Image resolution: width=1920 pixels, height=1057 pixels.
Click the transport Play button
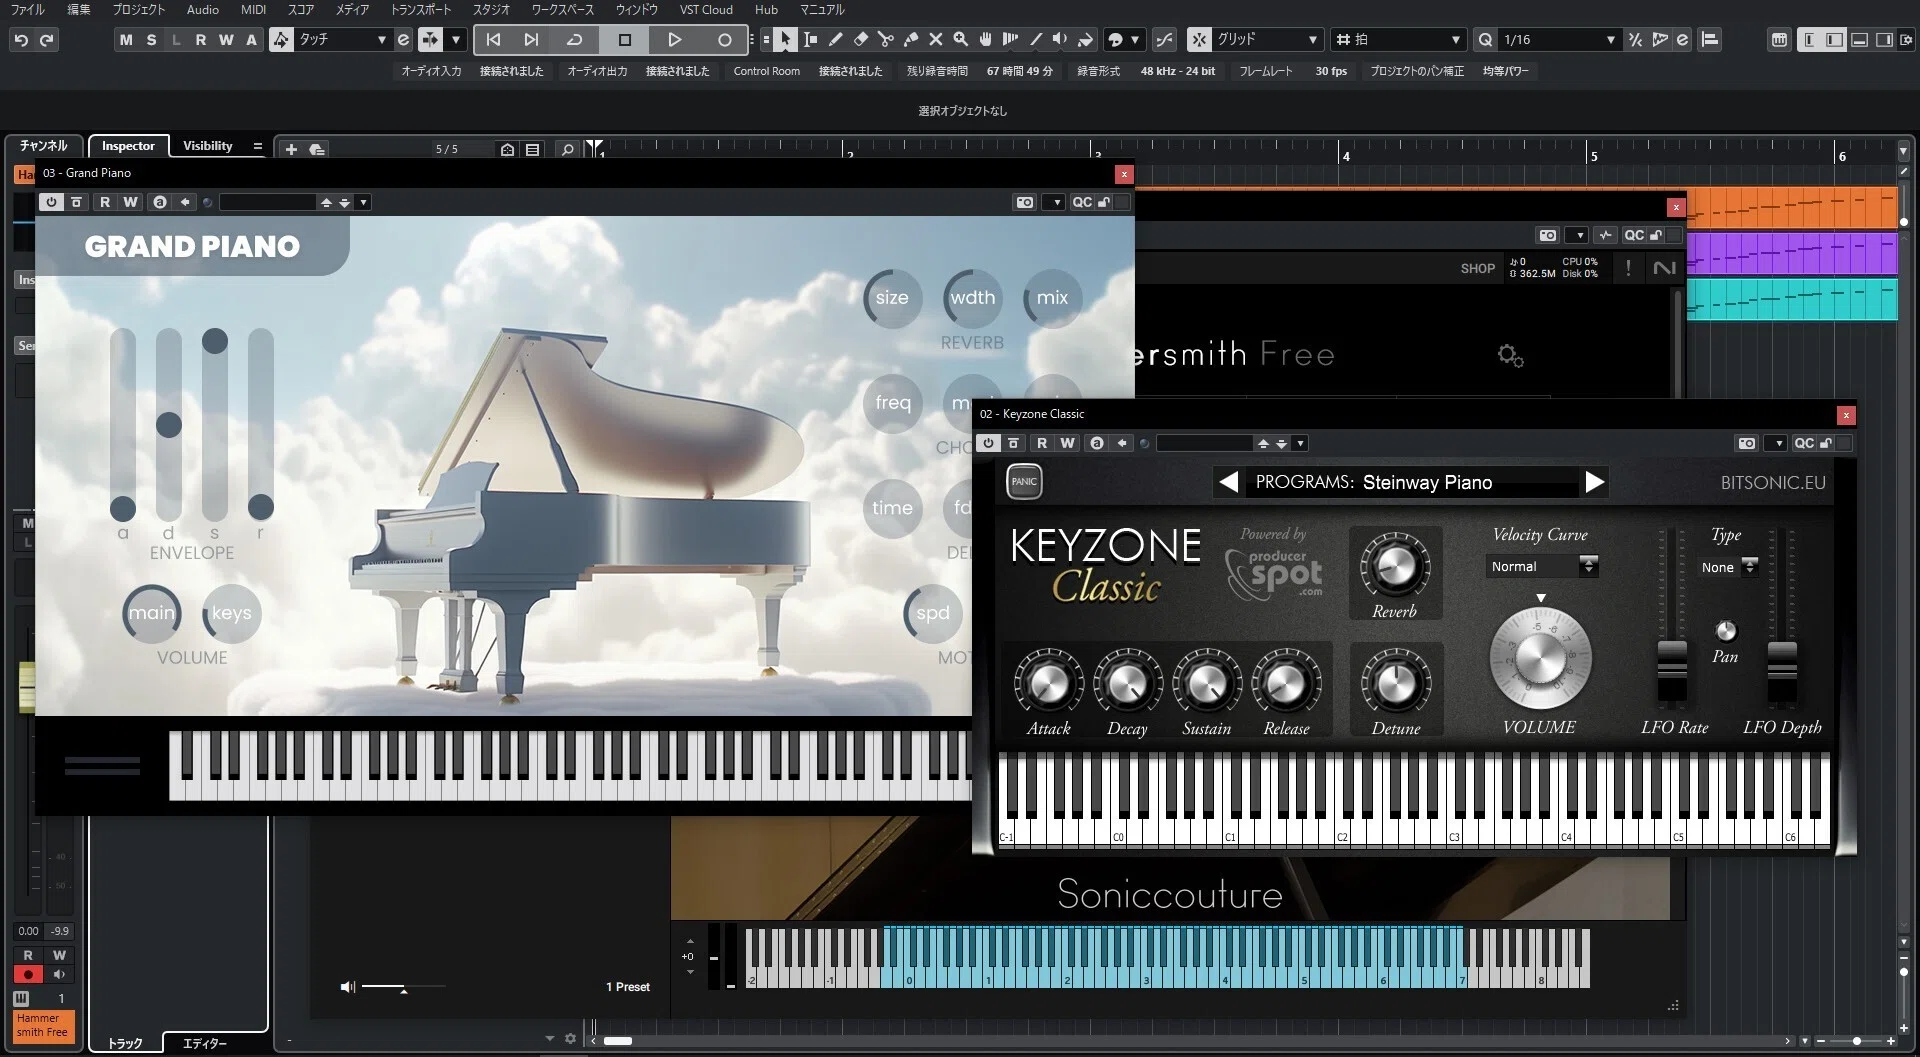674,40
